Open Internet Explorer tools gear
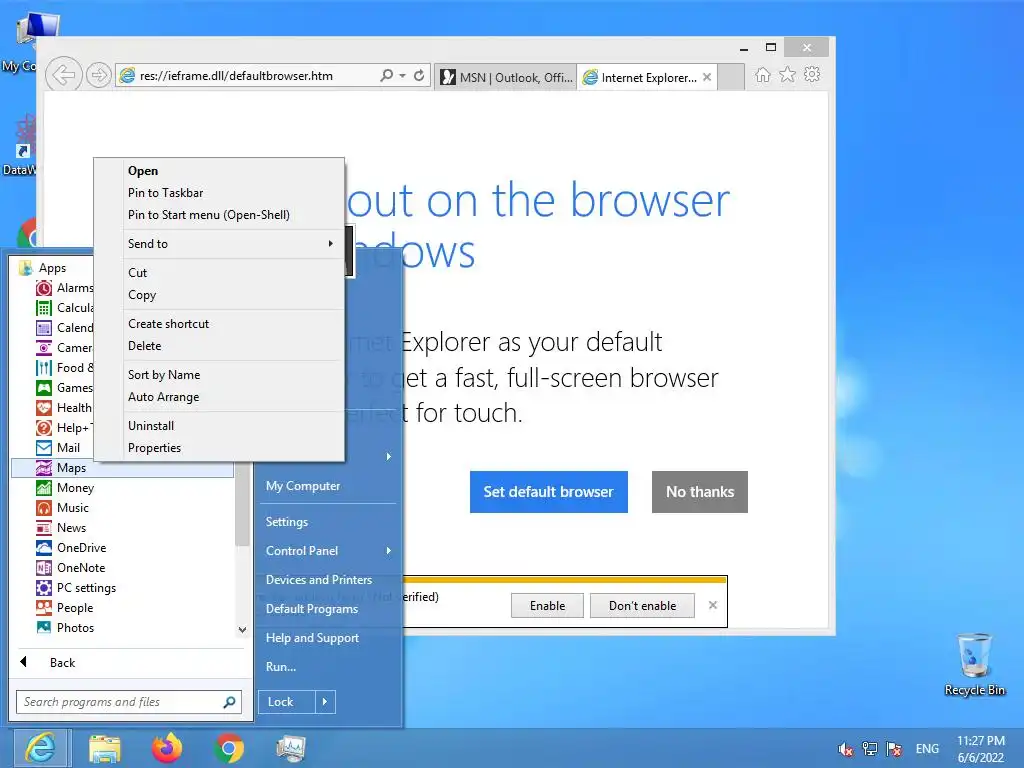The image size is (1024, 768). (812, 74)
